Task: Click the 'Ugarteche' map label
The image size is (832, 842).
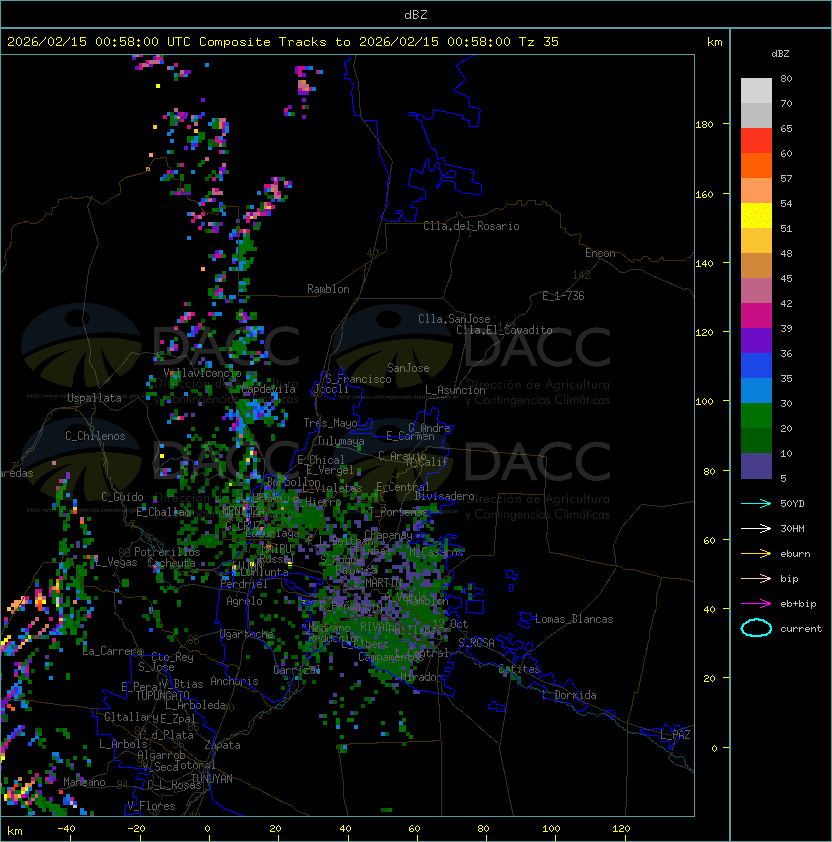Action: (247, 634)
